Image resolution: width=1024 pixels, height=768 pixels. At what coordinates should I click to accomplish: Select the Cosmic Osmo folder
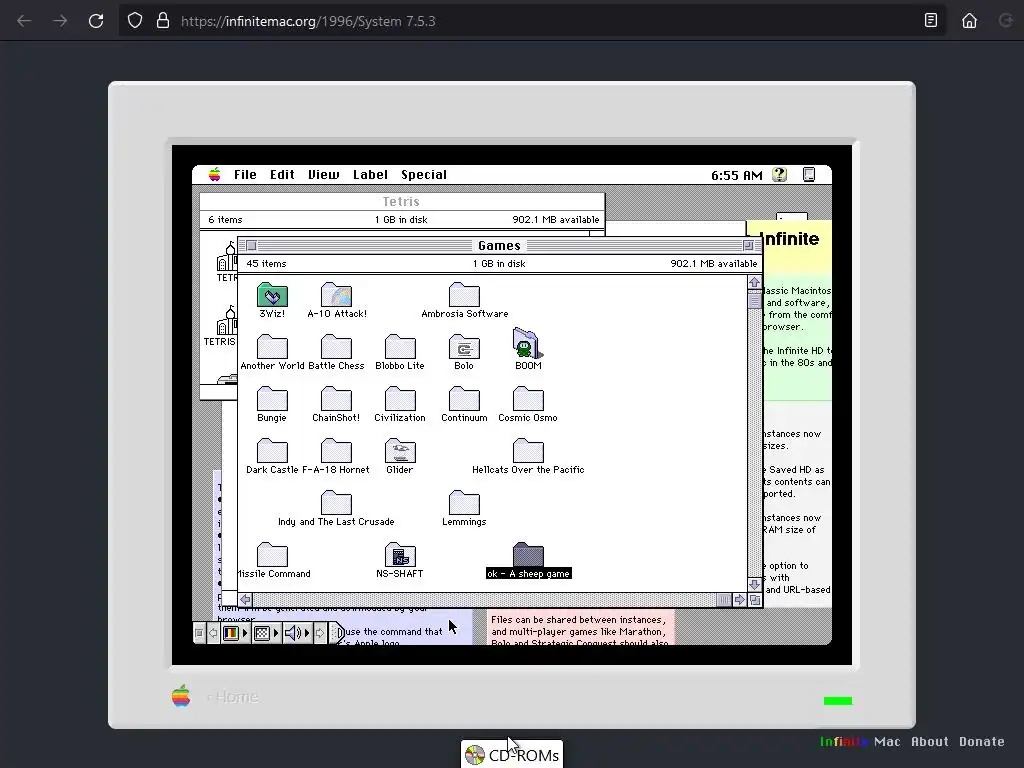528,399
